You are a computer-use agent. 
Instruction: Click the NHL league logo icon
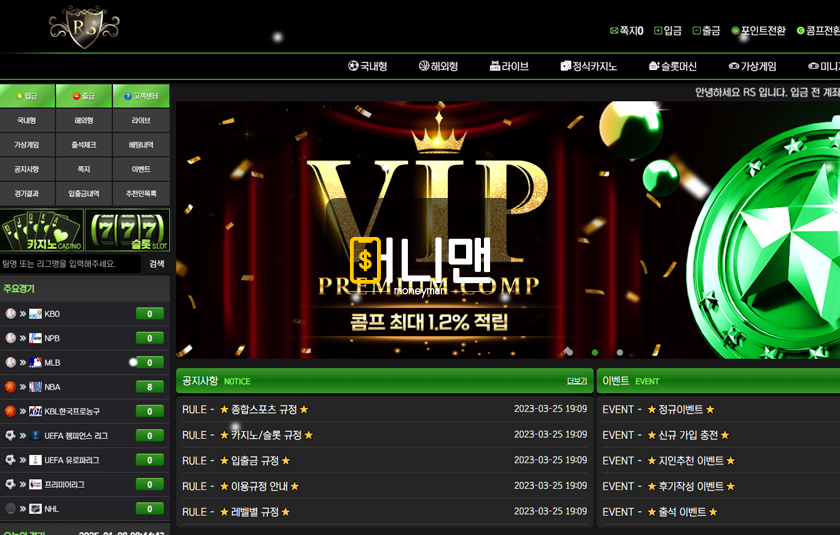tap(35, 509)
